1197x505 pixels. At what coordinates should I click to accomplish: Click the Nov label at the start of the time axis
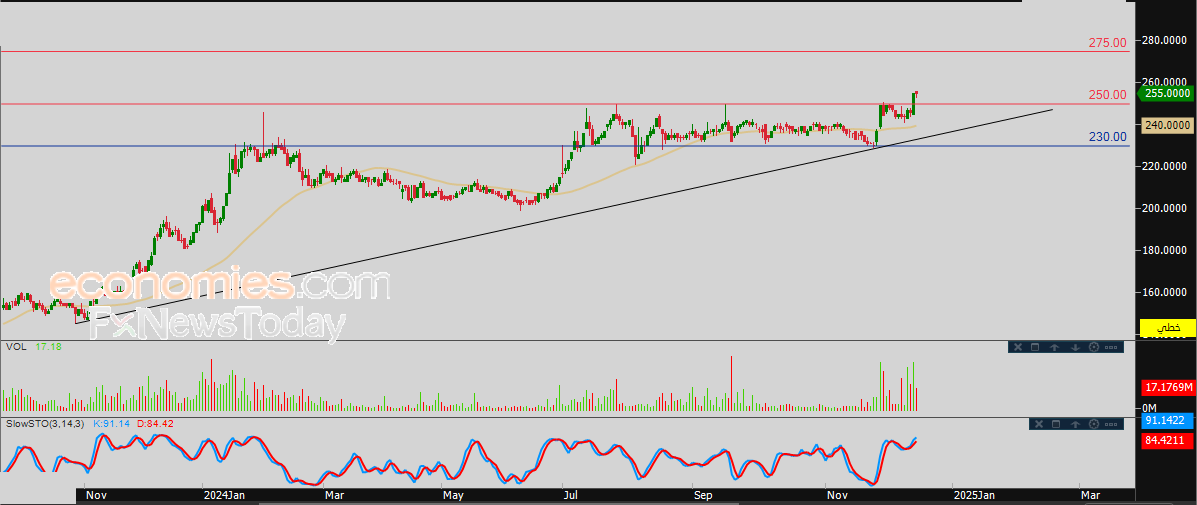tap(96, 495)
